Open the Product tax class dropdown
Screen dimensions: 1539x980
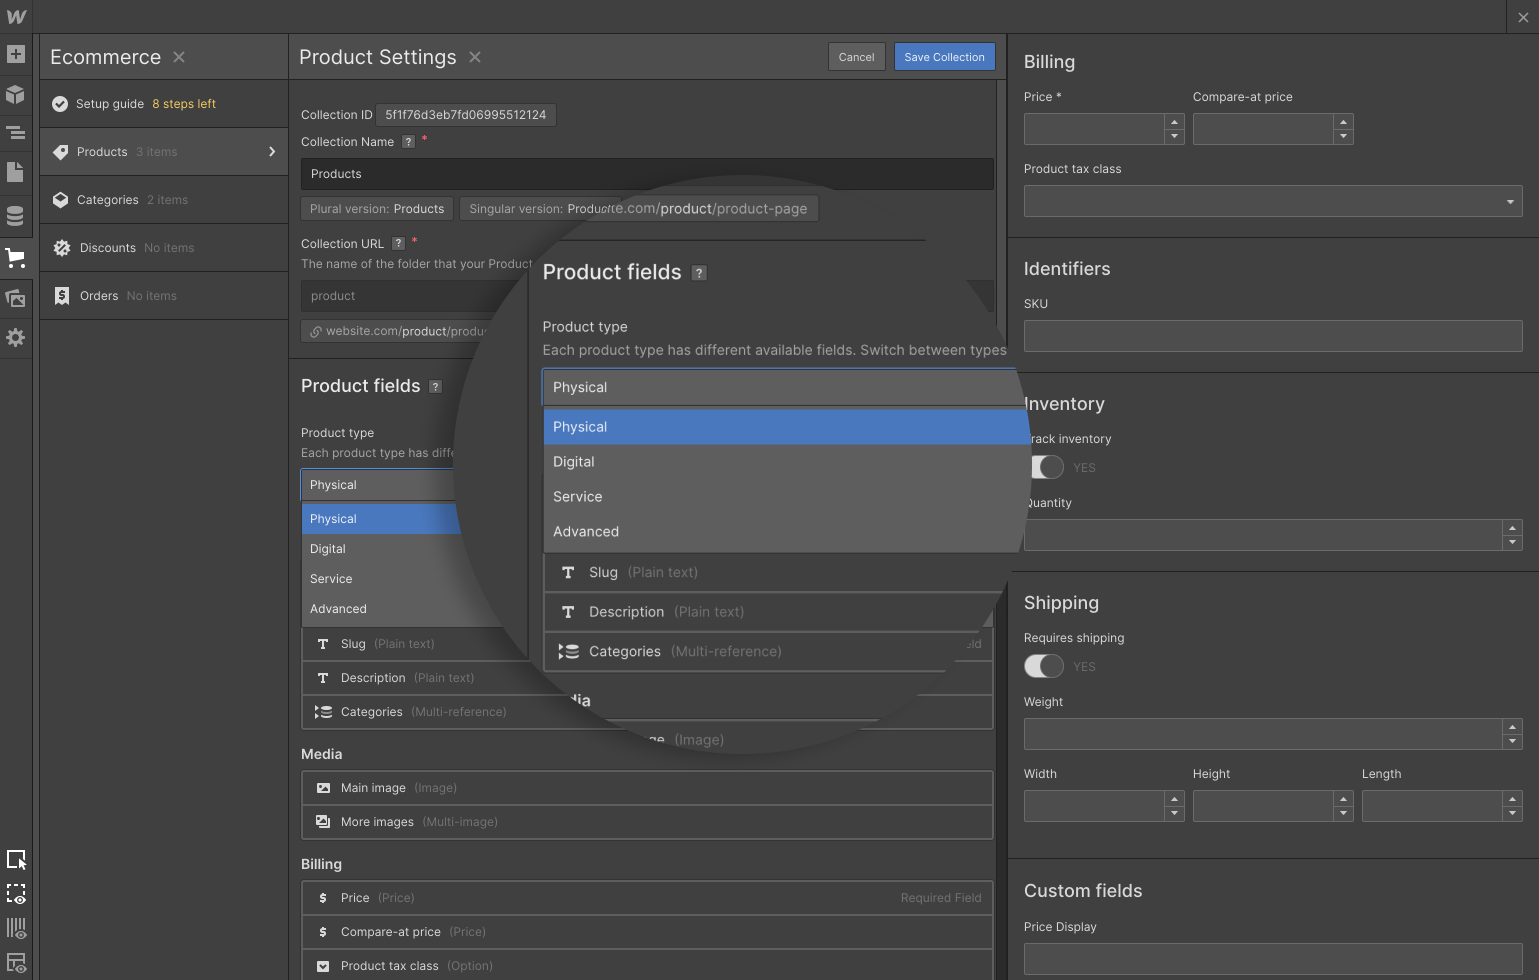coord(1272,201)
